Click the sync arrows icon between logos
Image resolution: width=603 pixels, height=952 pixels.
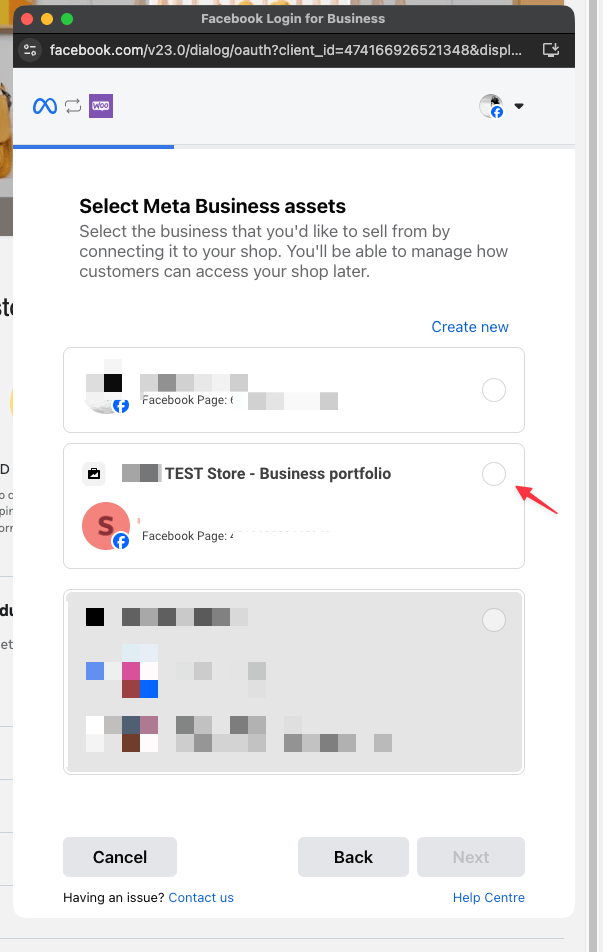click(73, 106)
